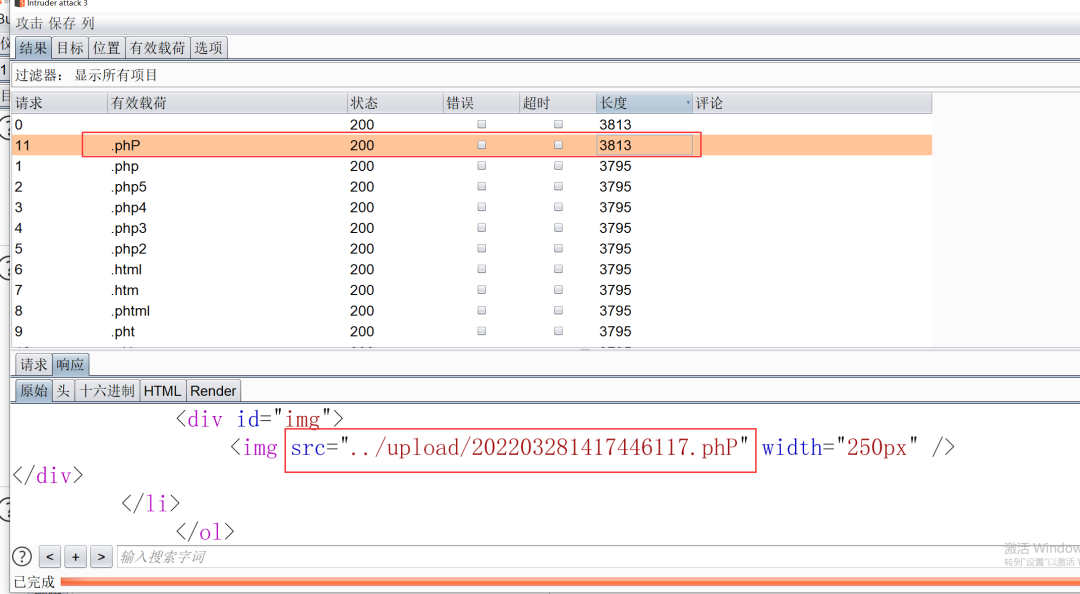Toggle the 错误 checkbox for .phP row
The height and width of the screenshot is (594, 1080).
pos(482,145)
